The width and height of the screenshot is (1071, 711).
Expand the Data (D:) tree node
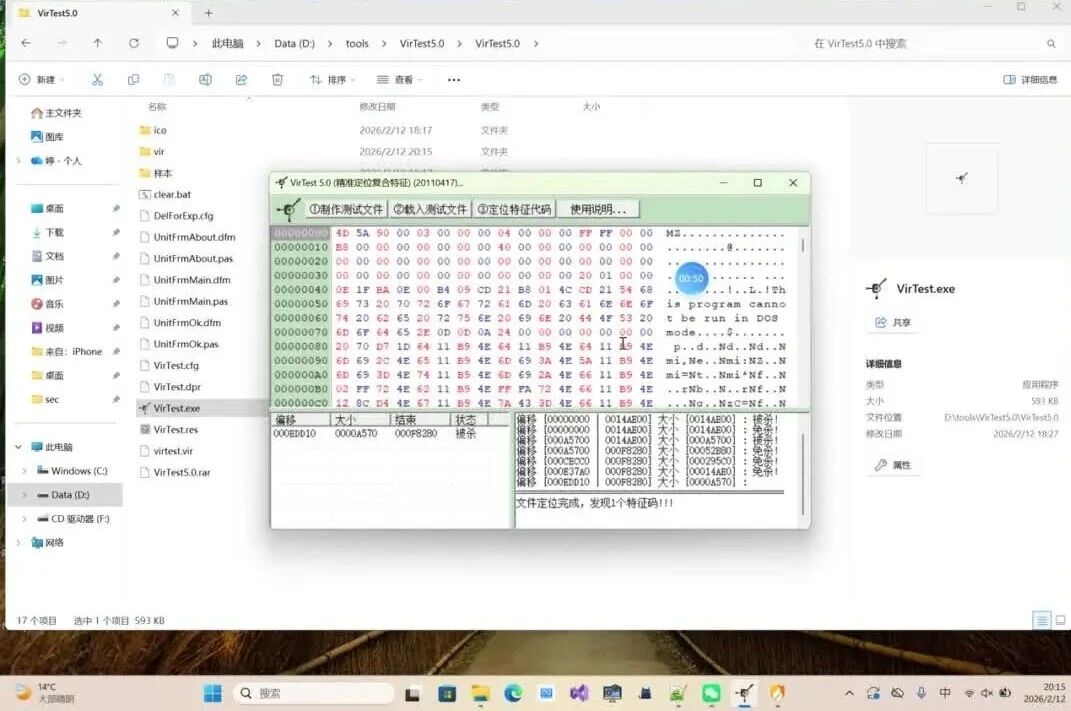click(x=25, y=495)
